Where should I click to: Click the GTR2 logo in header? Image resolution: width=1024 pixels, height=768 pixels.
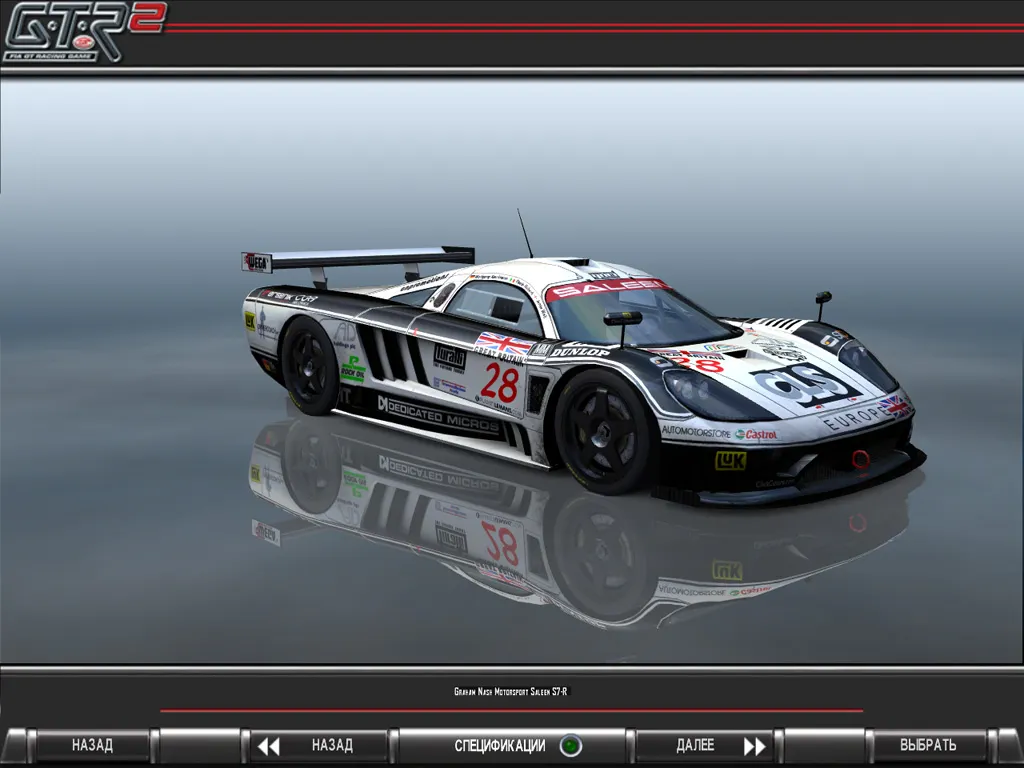[x=84, y=31]
